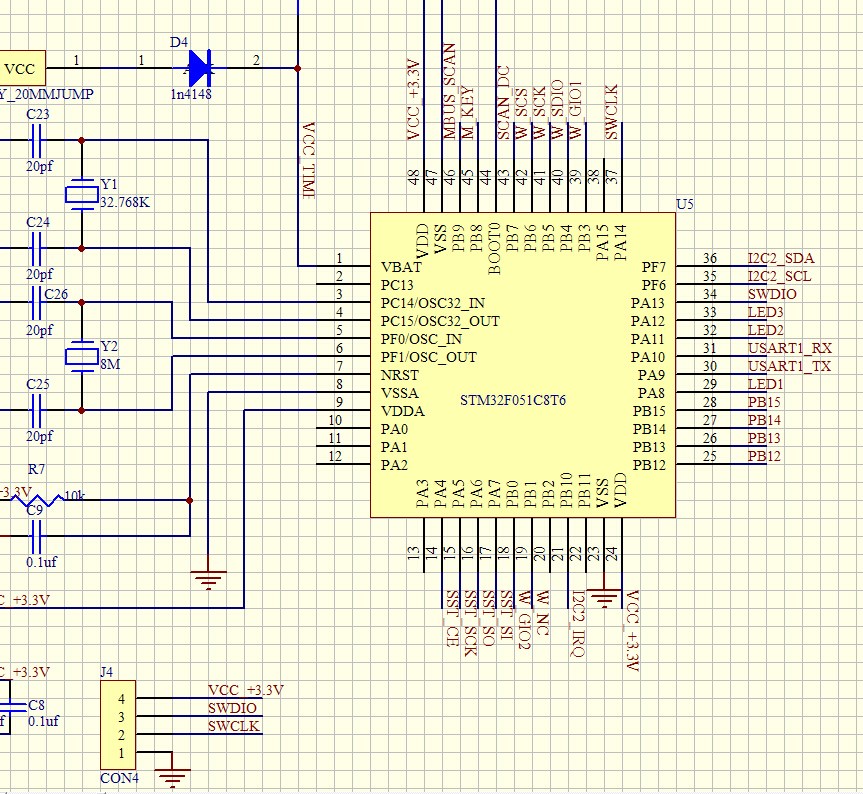Select the W_GIO2 net label

click(x=525, y=620)
